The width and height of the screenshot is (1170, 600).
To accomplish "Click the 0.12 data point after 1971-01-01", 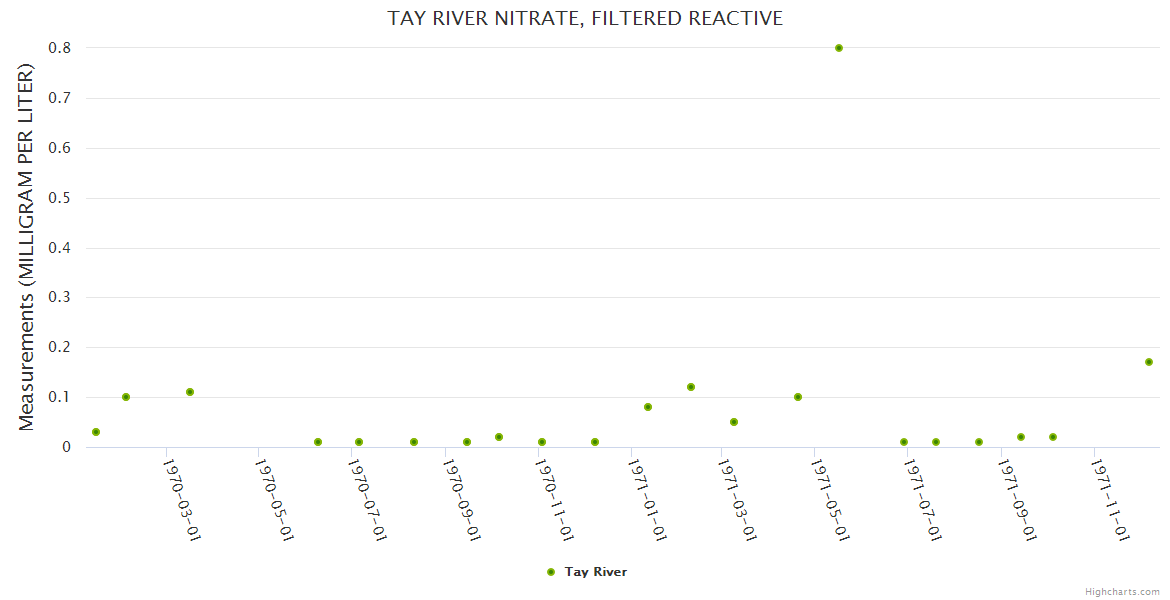I will click(691, 387).
